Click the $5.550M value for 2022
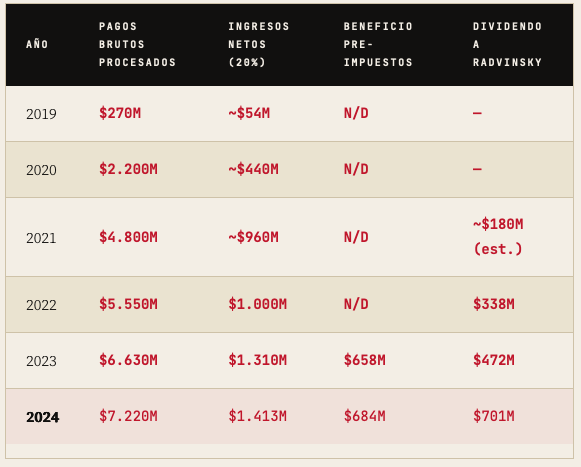 pyautogui.click(x=128, y=304)
